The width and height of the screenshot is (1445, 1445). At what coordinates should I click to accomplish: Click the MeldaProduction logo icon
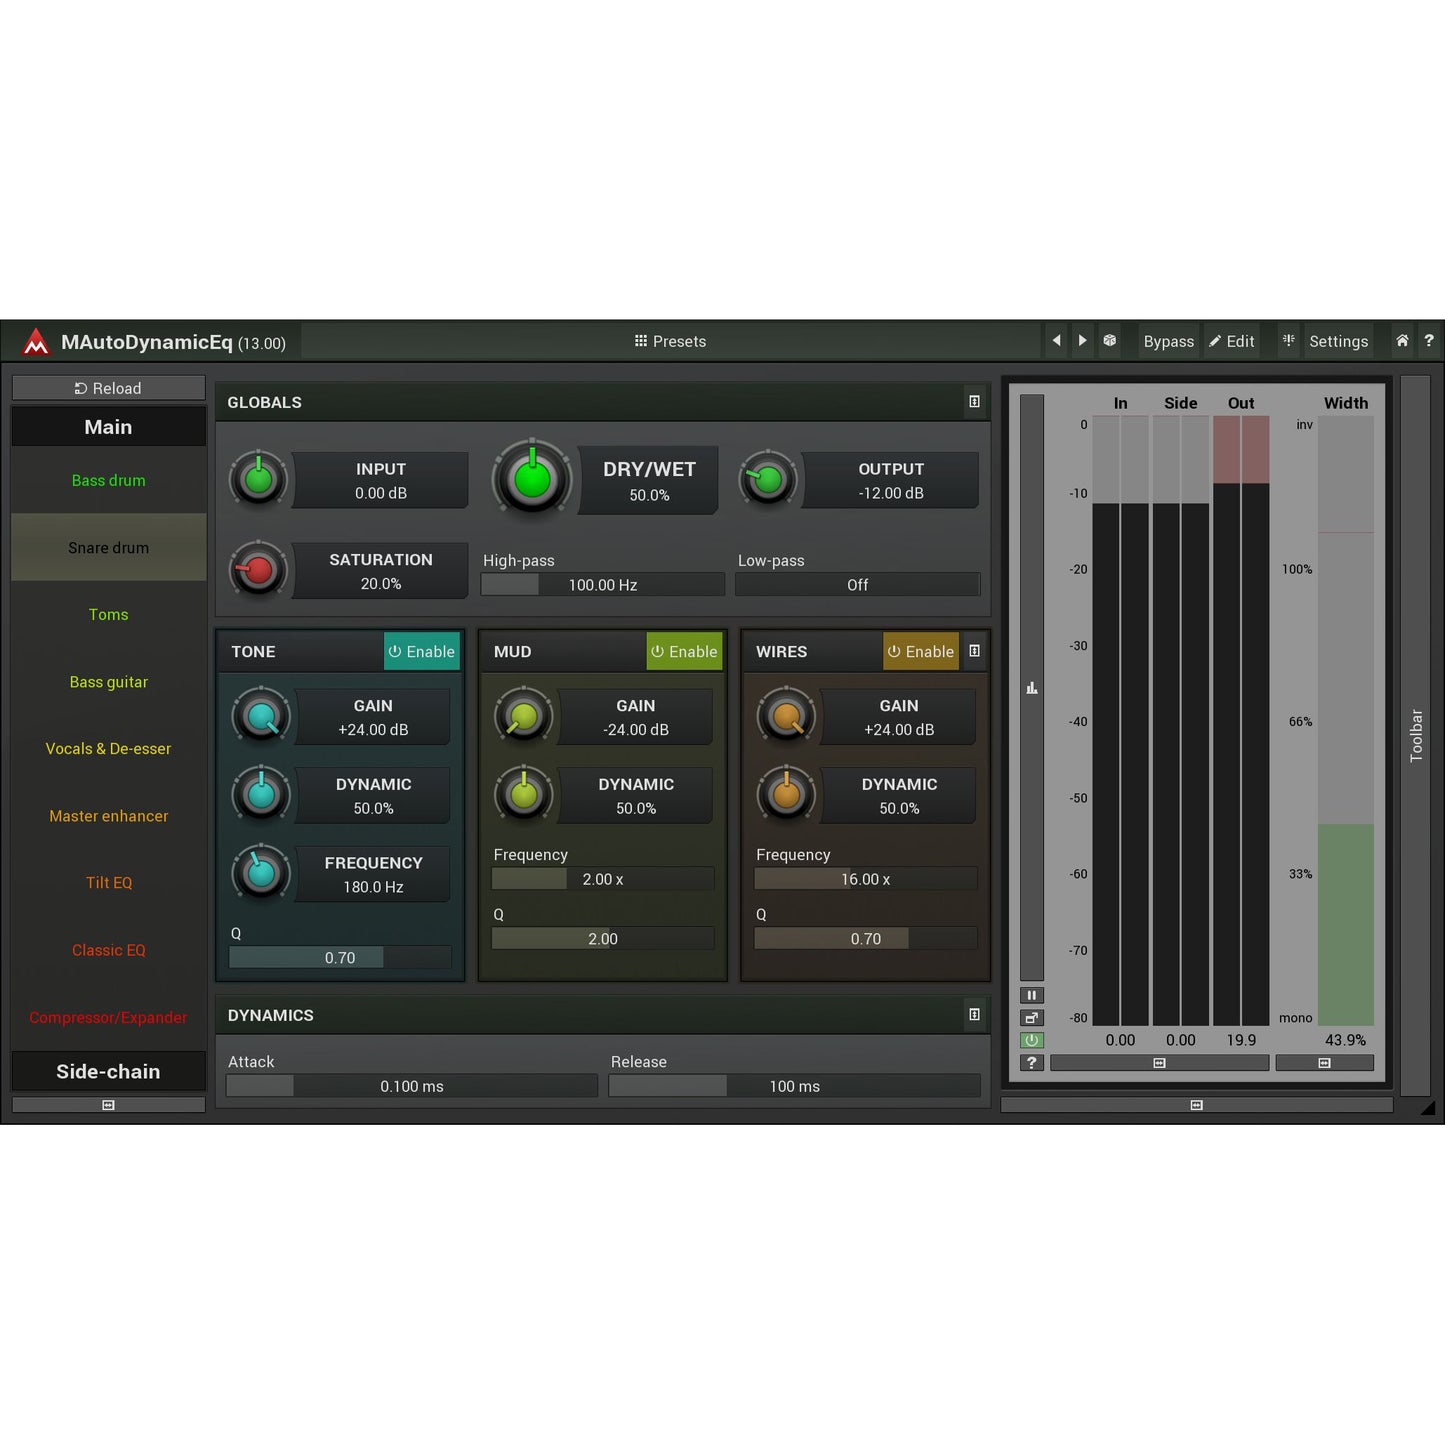coord(36,342)
